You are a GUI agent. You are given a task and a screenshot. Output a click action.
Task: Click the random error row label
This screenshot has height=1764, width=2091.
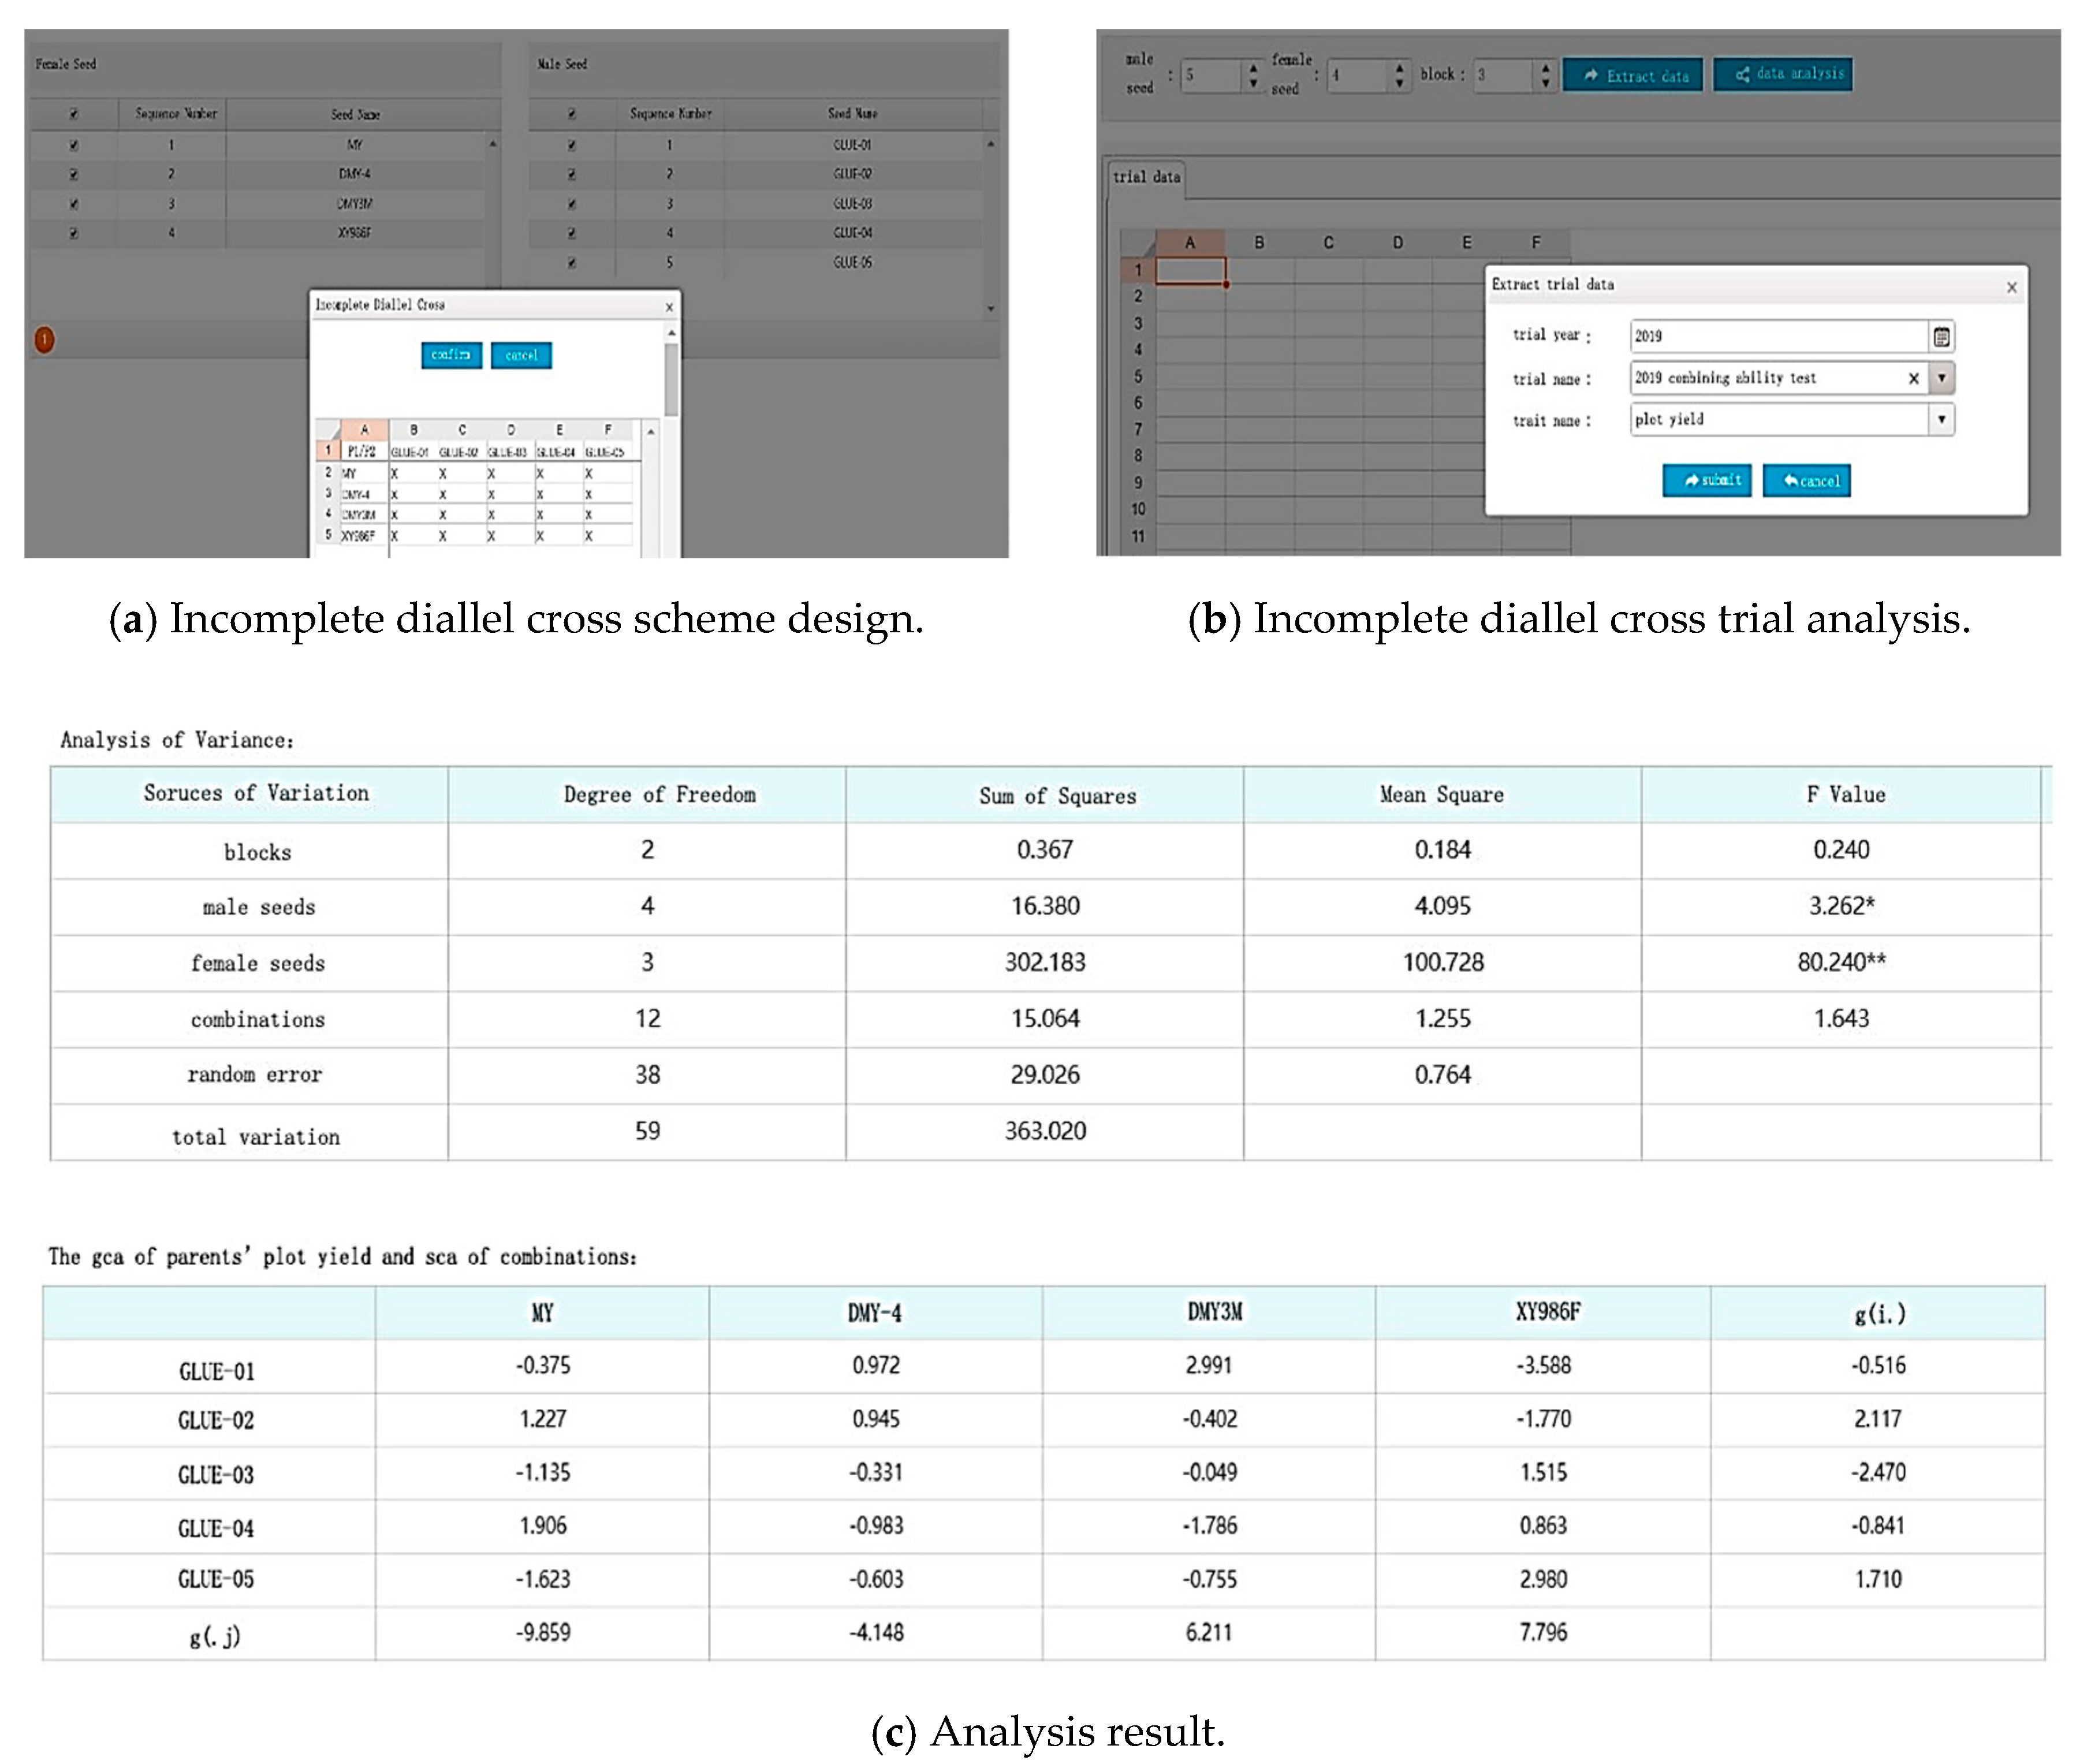click(254, 1075)
